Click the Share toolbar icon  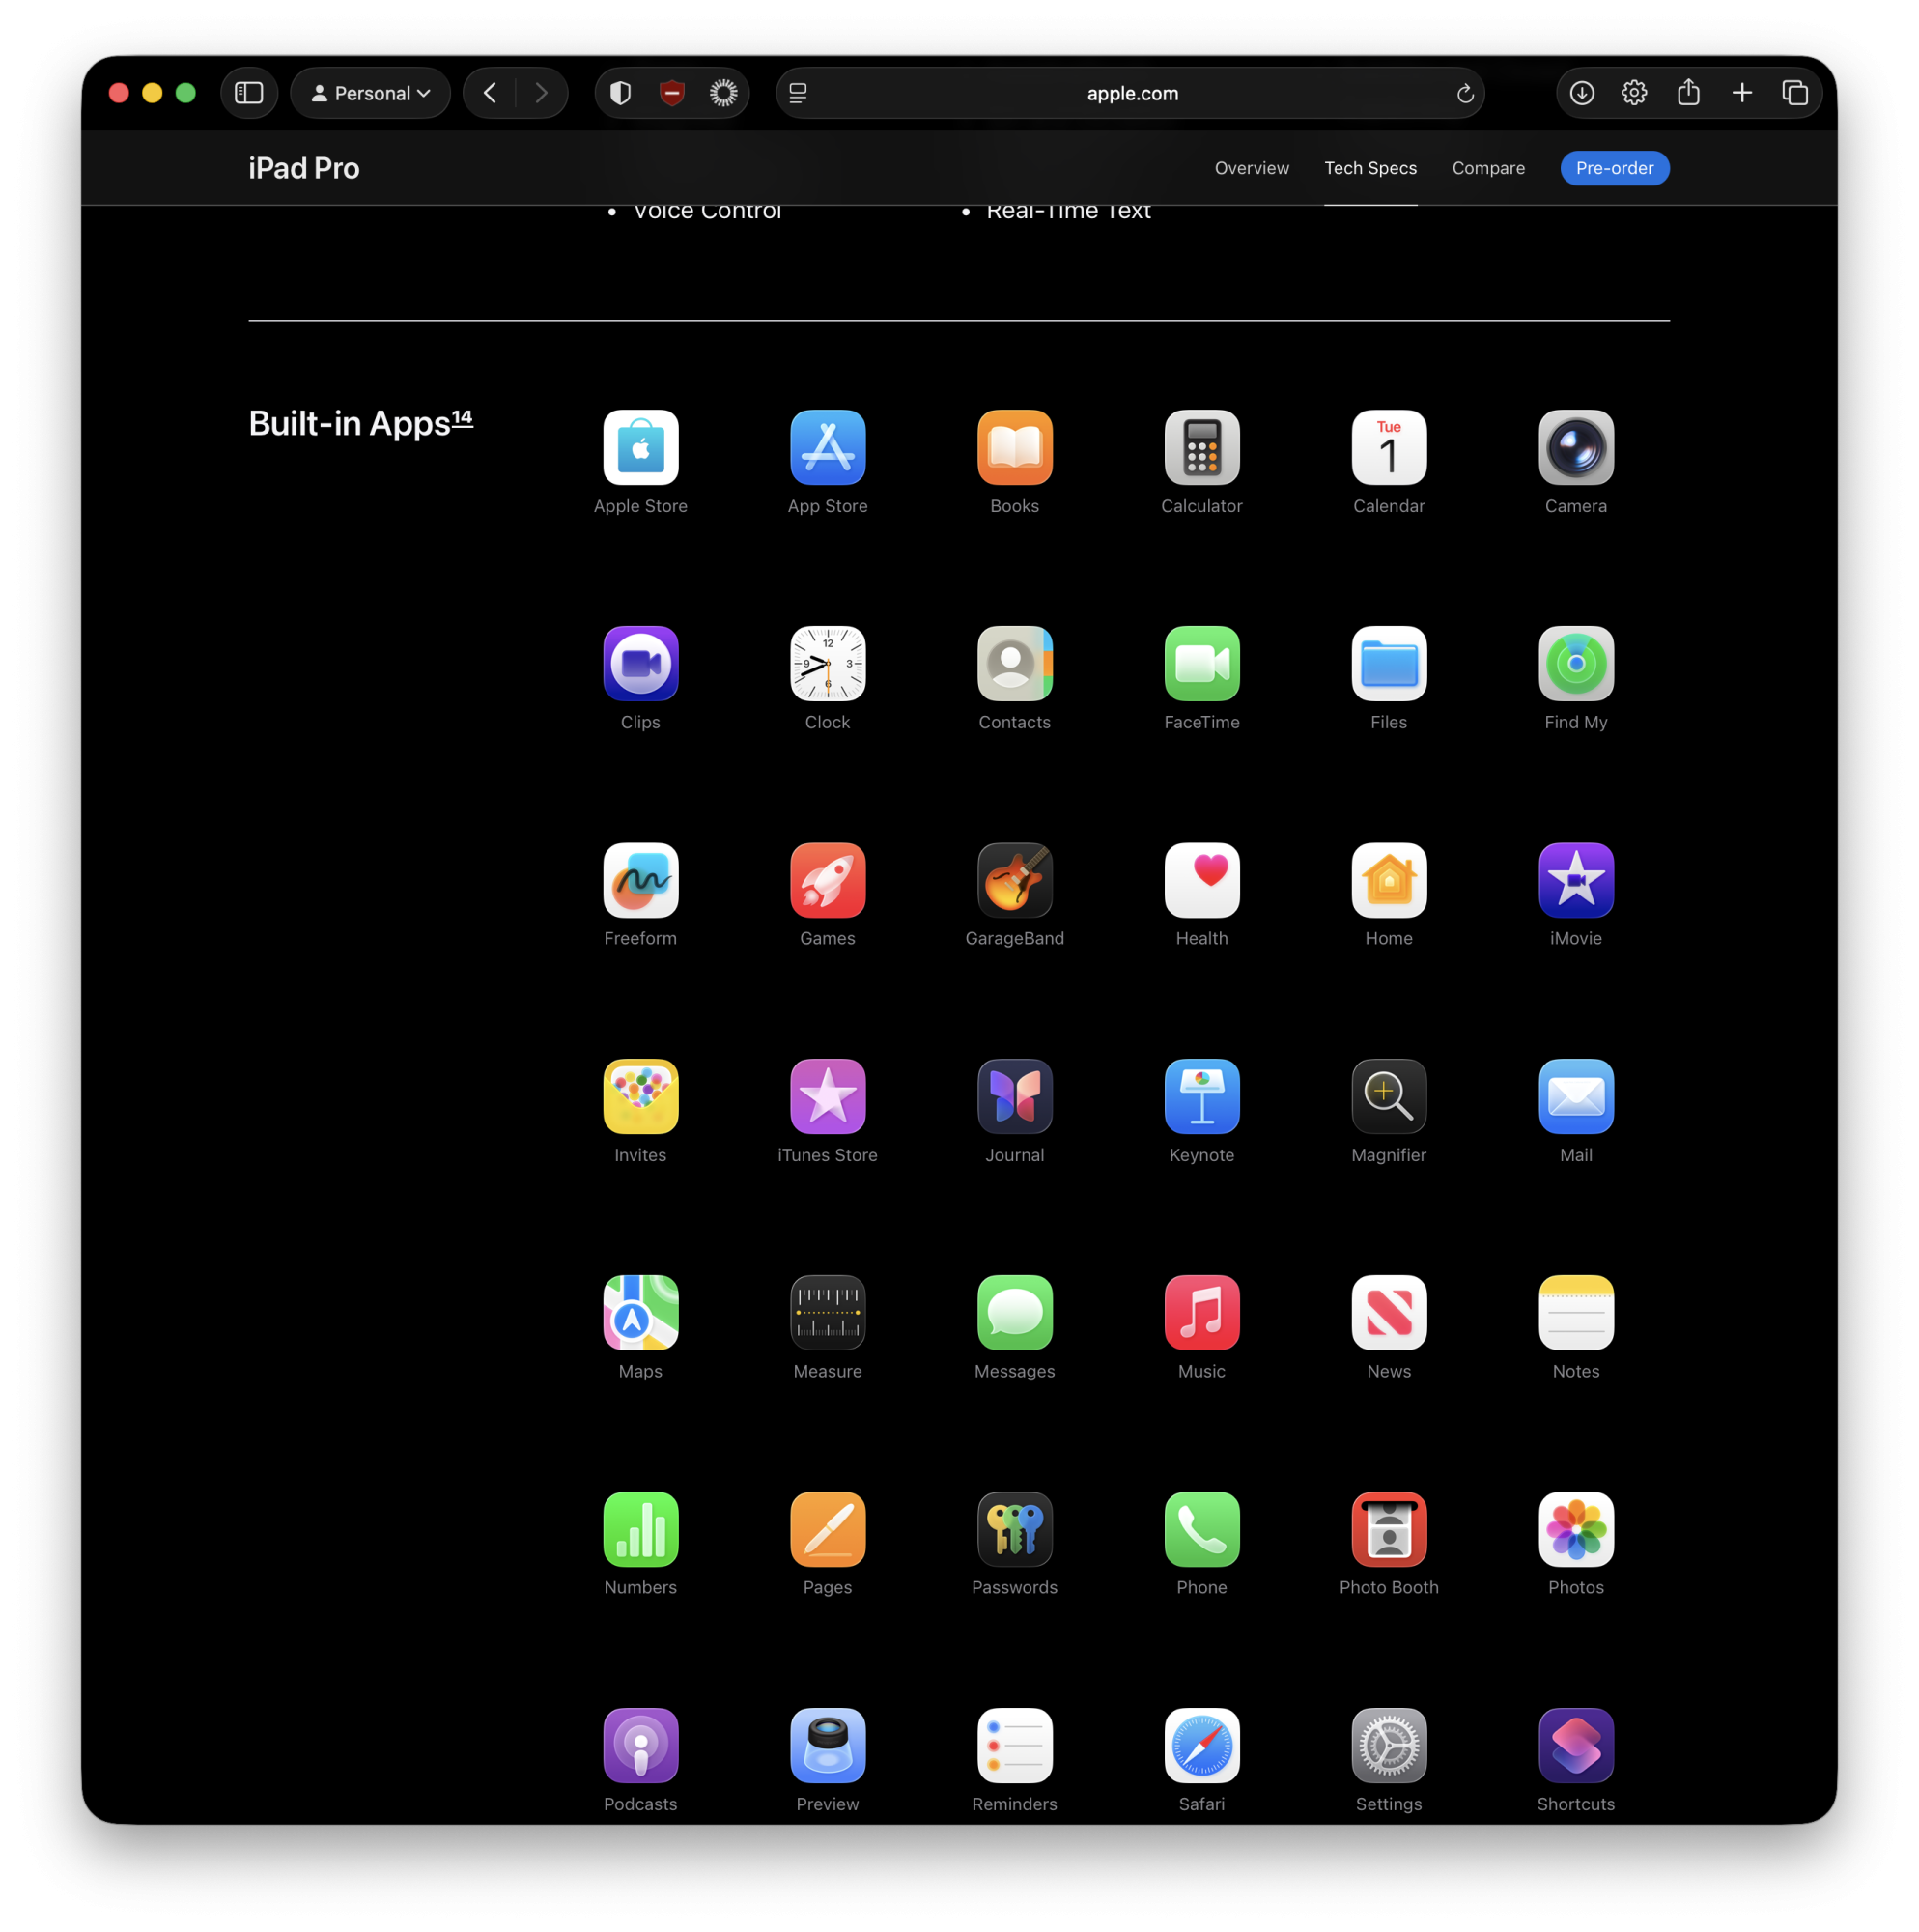pos(1688,93)
